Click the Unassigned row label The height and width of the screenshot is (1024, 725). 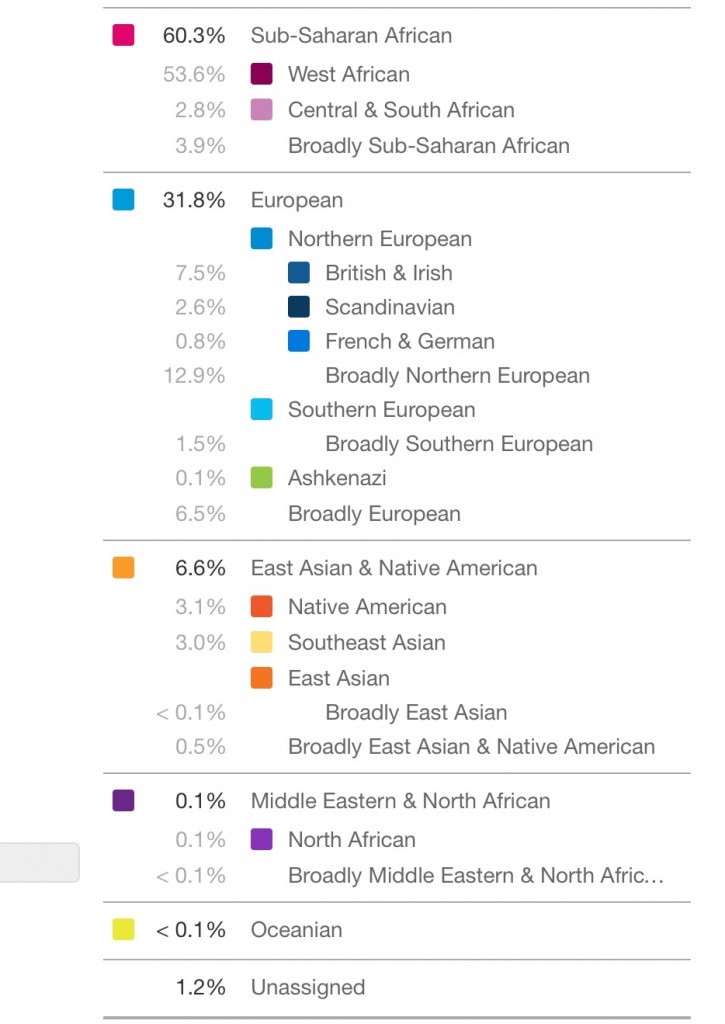[307, 988]
